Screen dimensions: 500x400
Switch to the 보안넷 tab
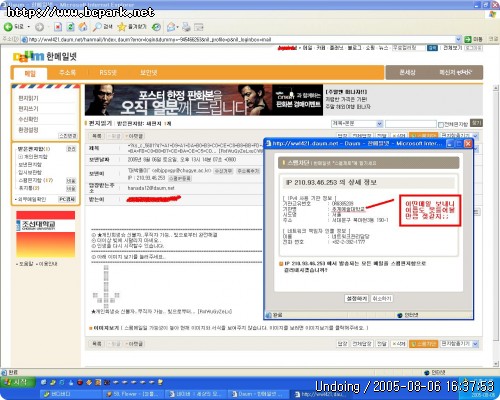pos(149,73)
